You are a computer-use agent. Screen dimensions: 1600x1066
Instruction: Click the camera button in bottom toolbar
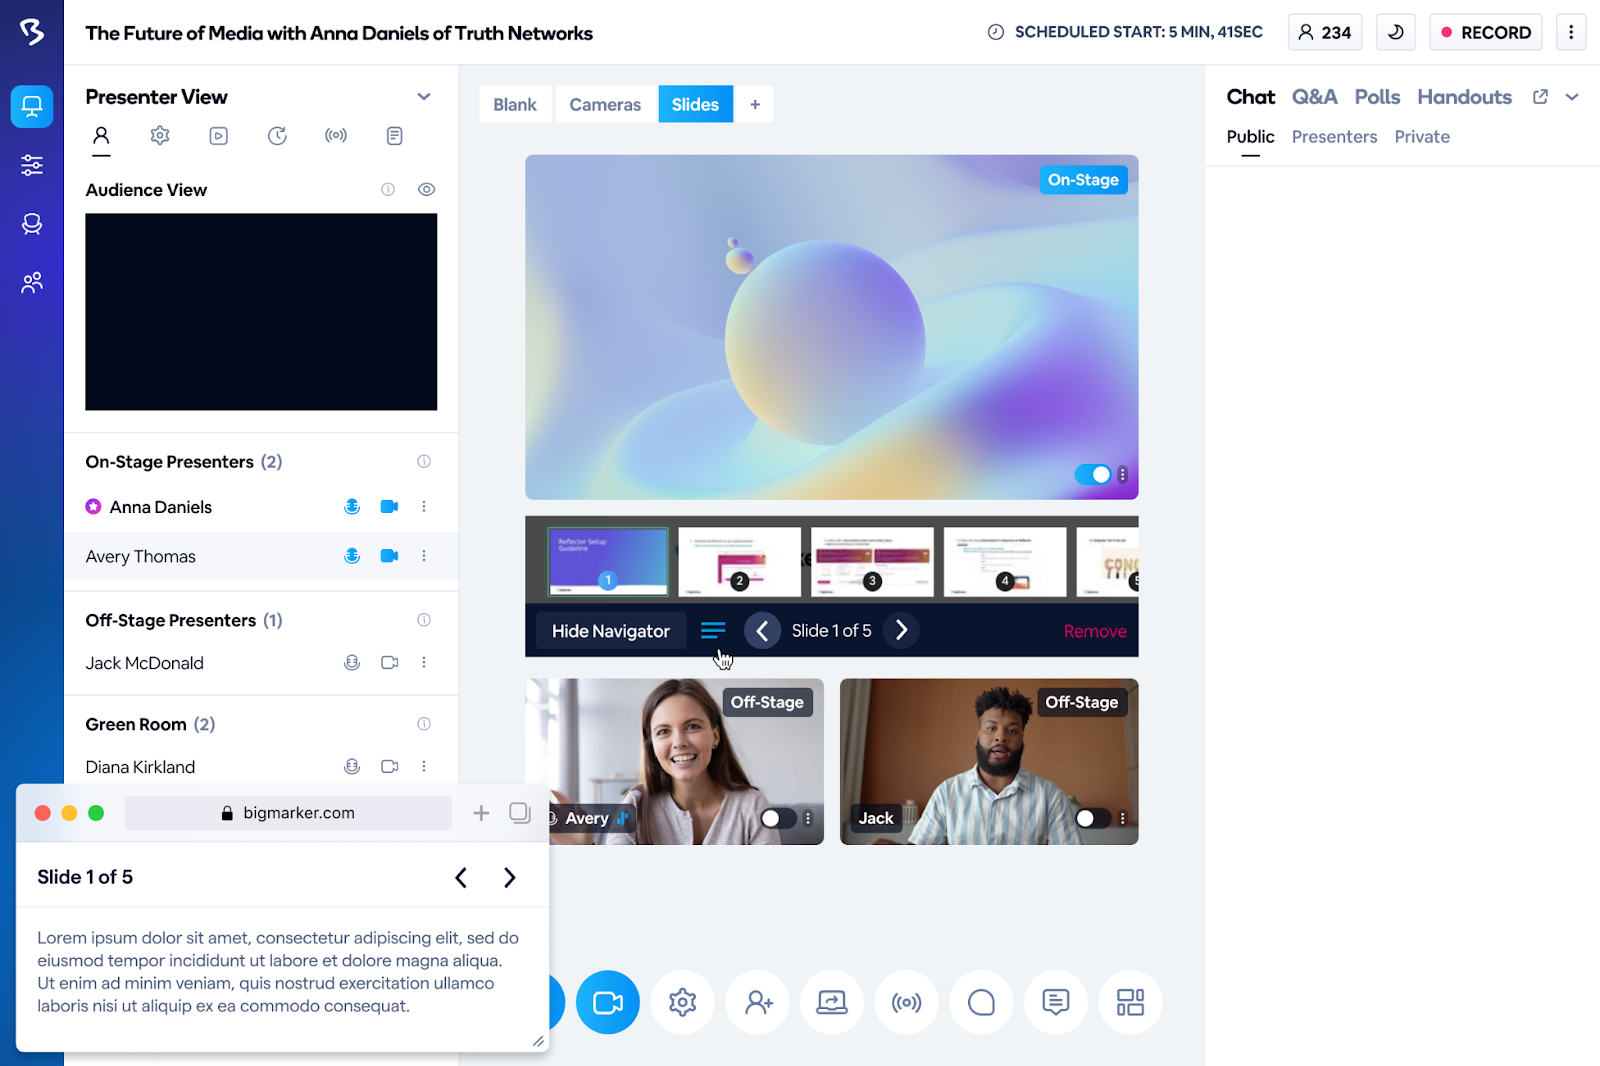pyautogui.click(x=608, y=1002)
